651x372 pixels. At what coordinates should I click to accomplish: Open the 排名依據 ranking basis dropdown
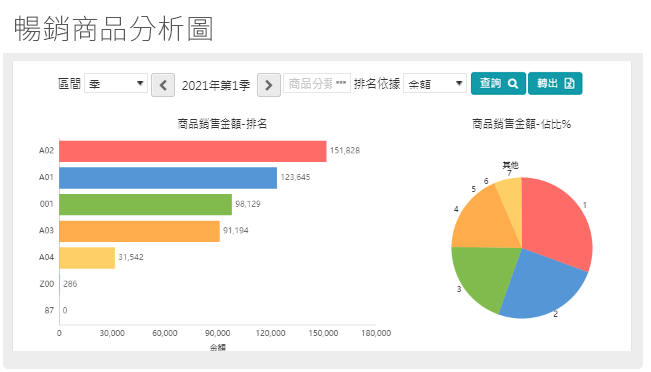[435, 83]
